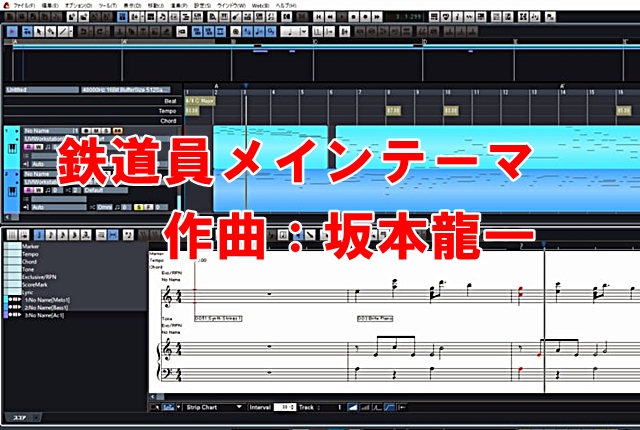640x430 pixels.
Task: Click the blue play icon in second toolbar
Action: click(12, 31)
